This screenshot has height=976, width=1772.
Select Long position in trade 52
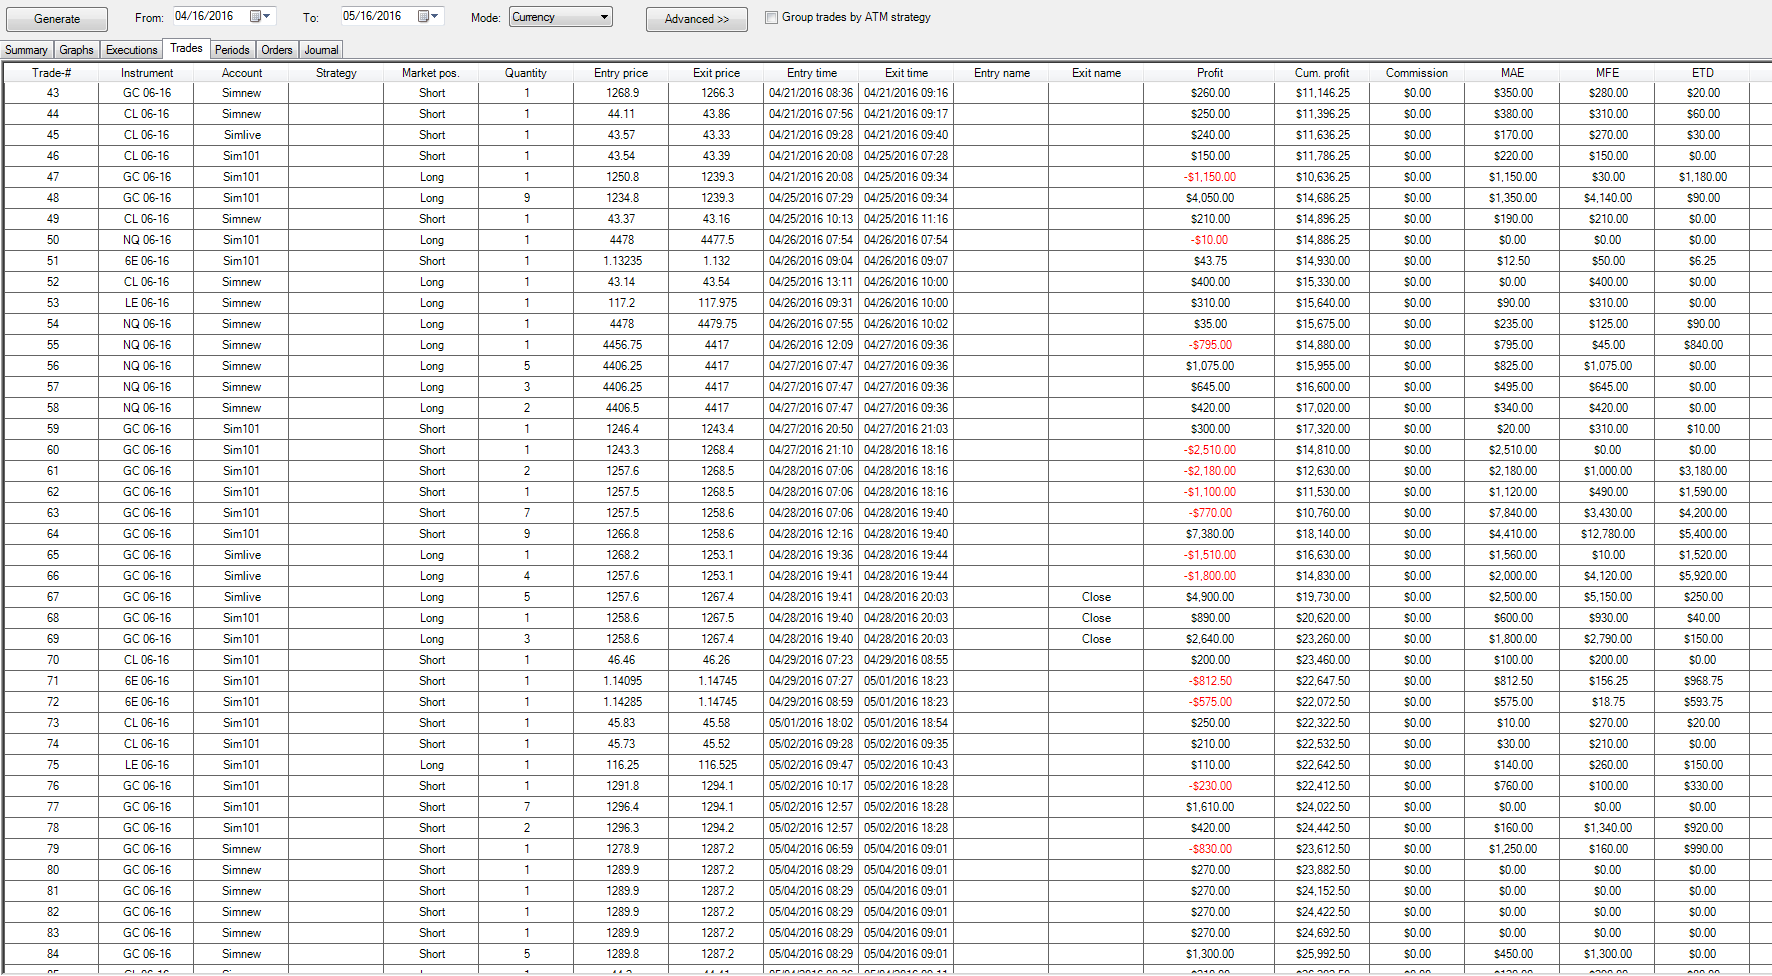(x=432, y=282)
